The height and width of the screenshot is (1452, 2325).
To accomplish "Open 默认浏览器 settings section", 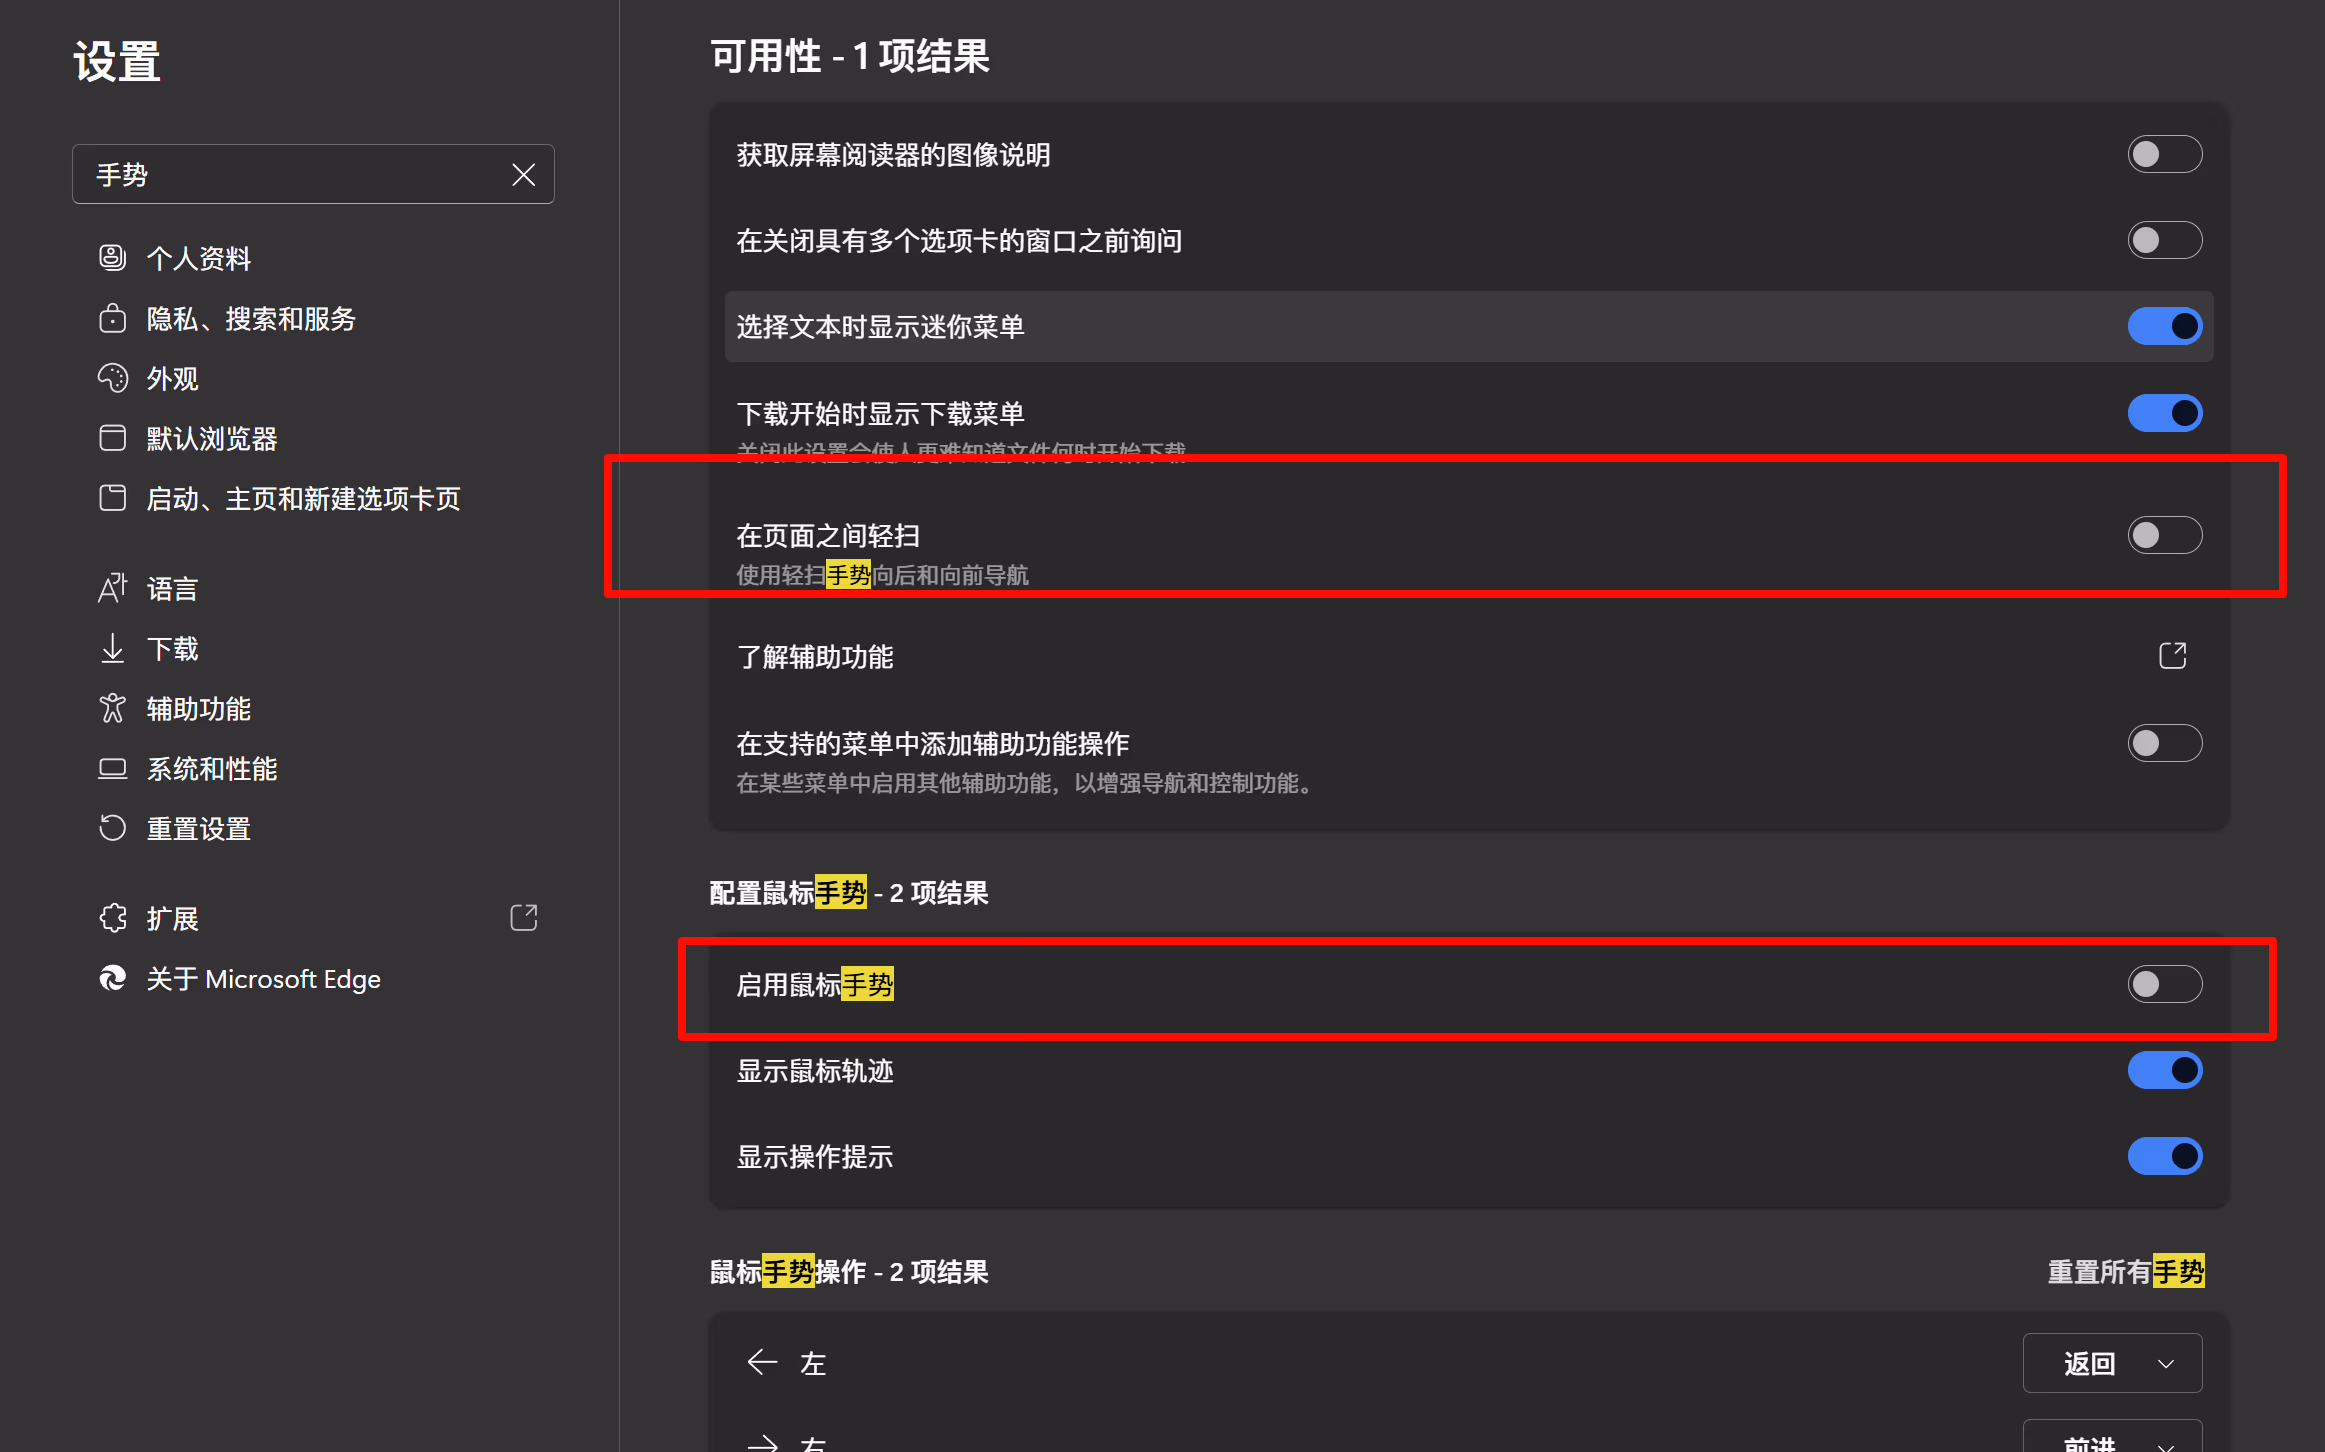I will point(211,438).
